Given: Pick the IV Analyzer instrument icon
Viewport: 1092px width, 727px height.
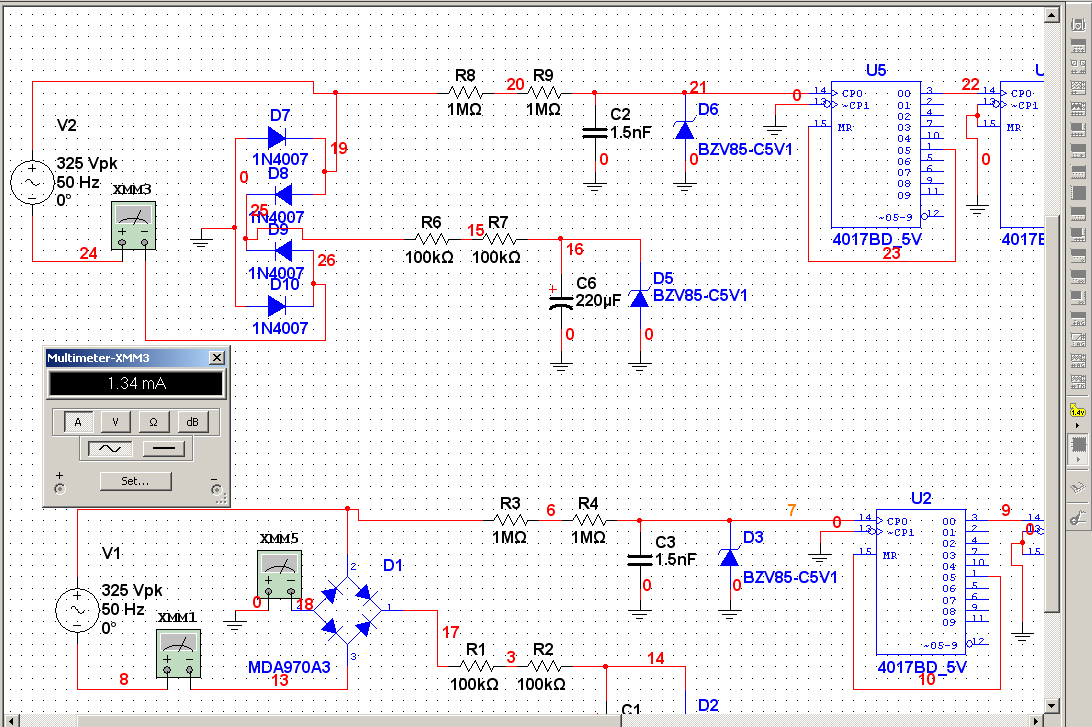Looking at the screenshot, I should (1077, 235).
